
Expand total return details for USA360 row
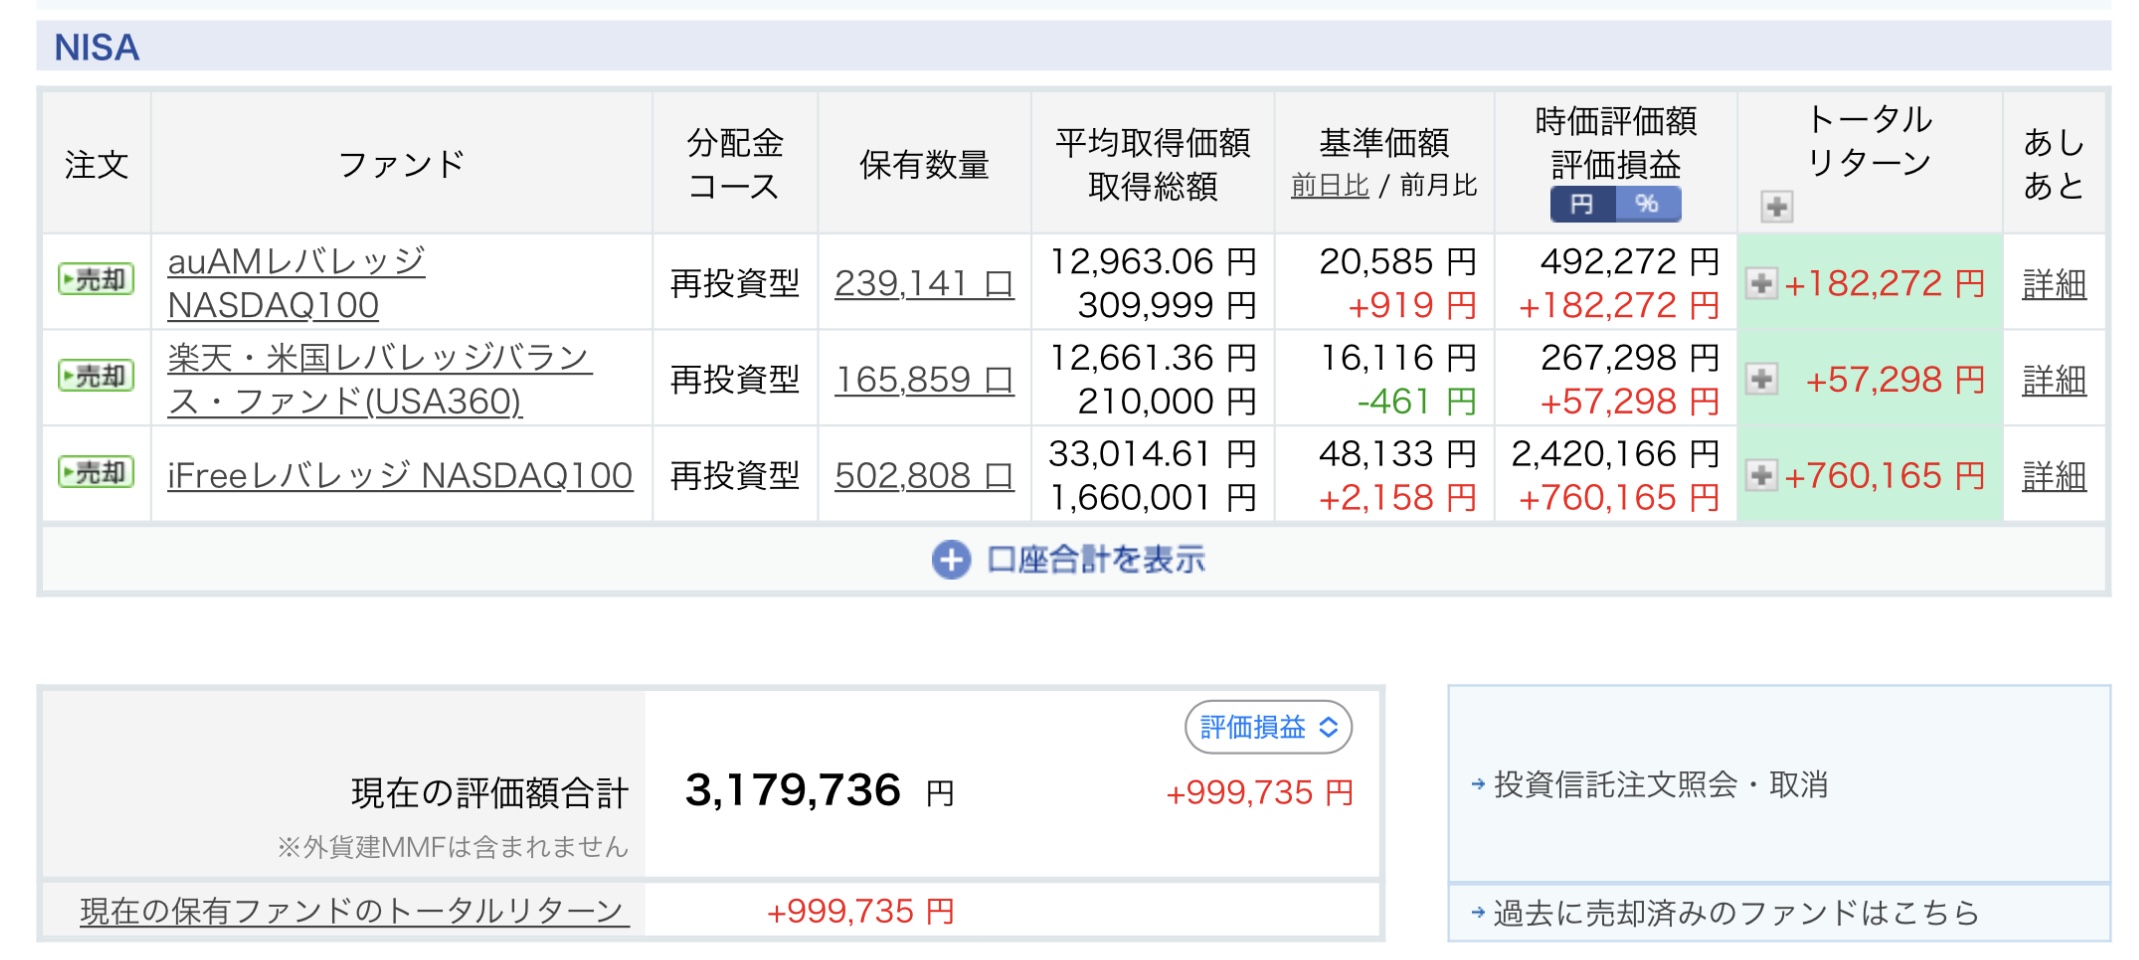coord(1761,379)
